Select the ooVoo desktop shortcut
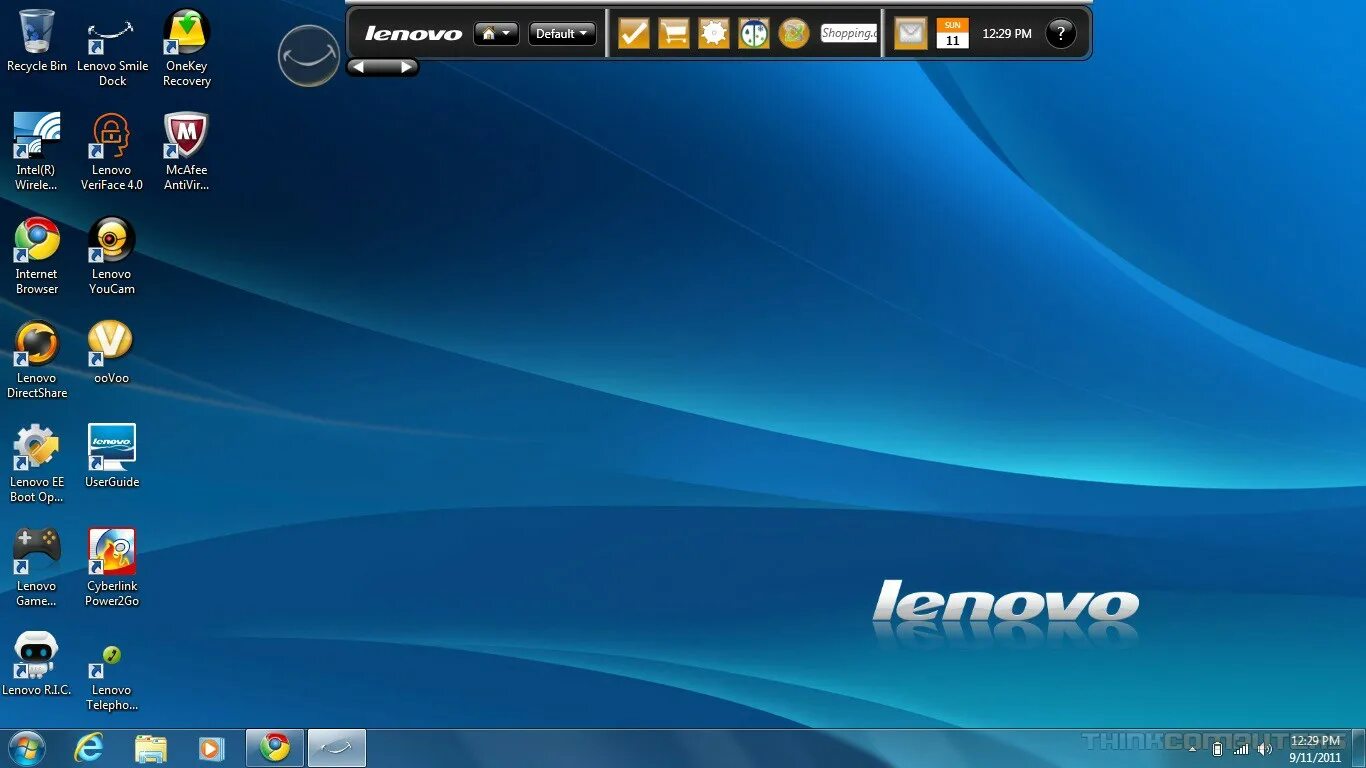 pos(112,352)
